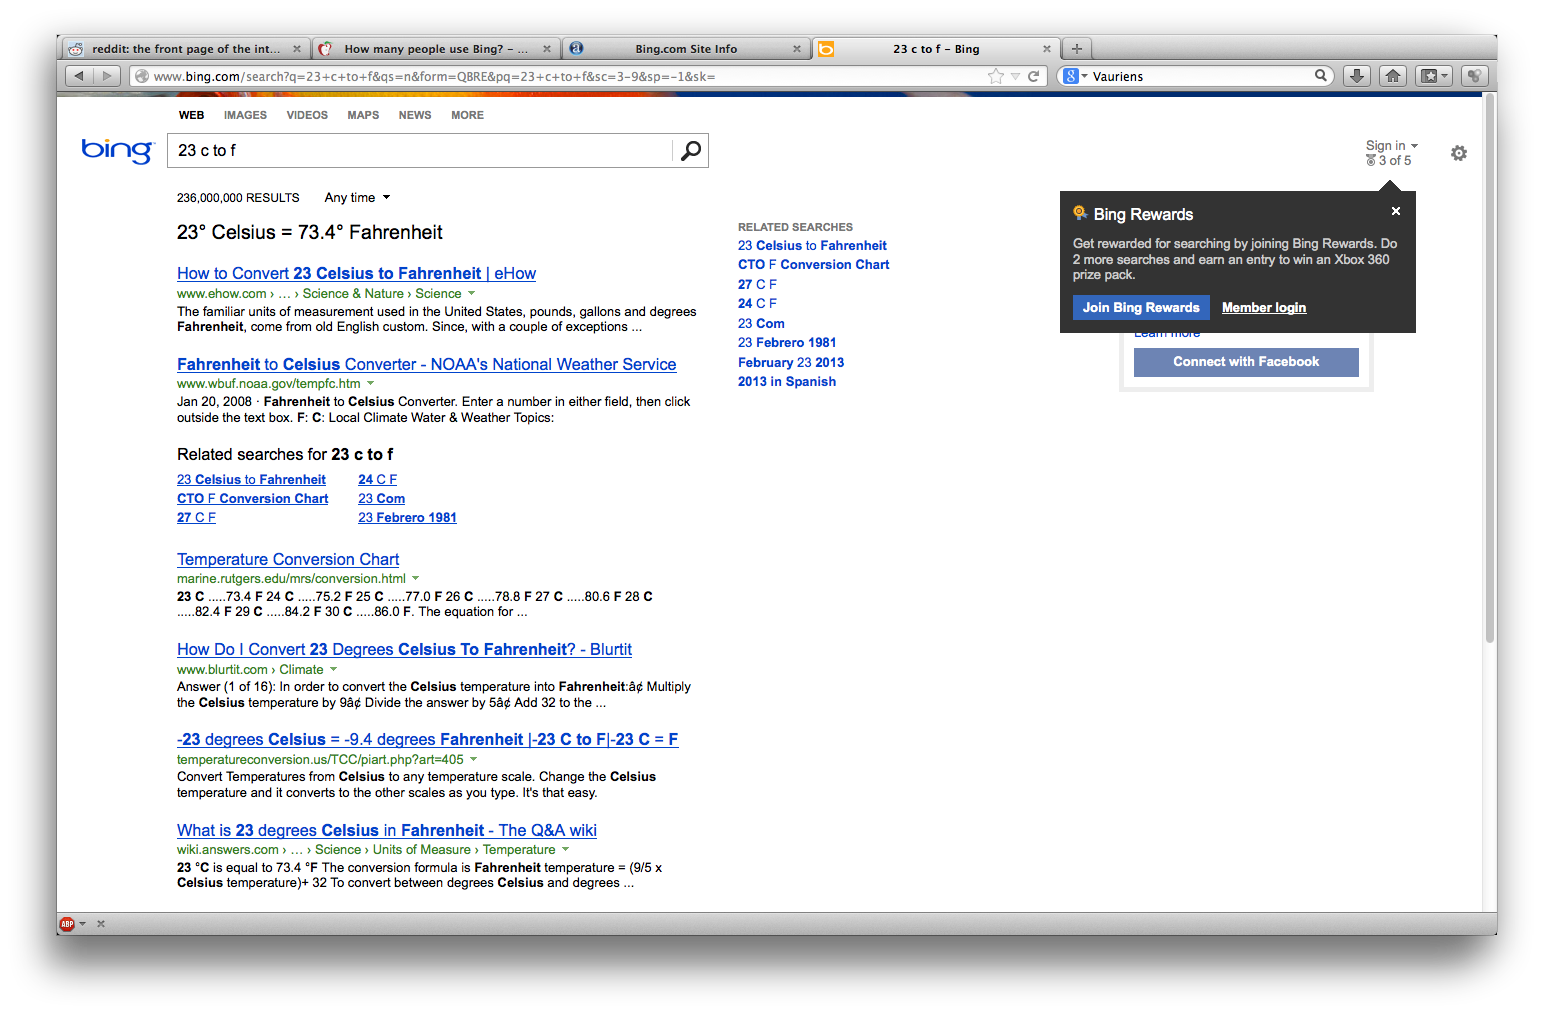Open Bing settings gear icon

(1459, 153)
